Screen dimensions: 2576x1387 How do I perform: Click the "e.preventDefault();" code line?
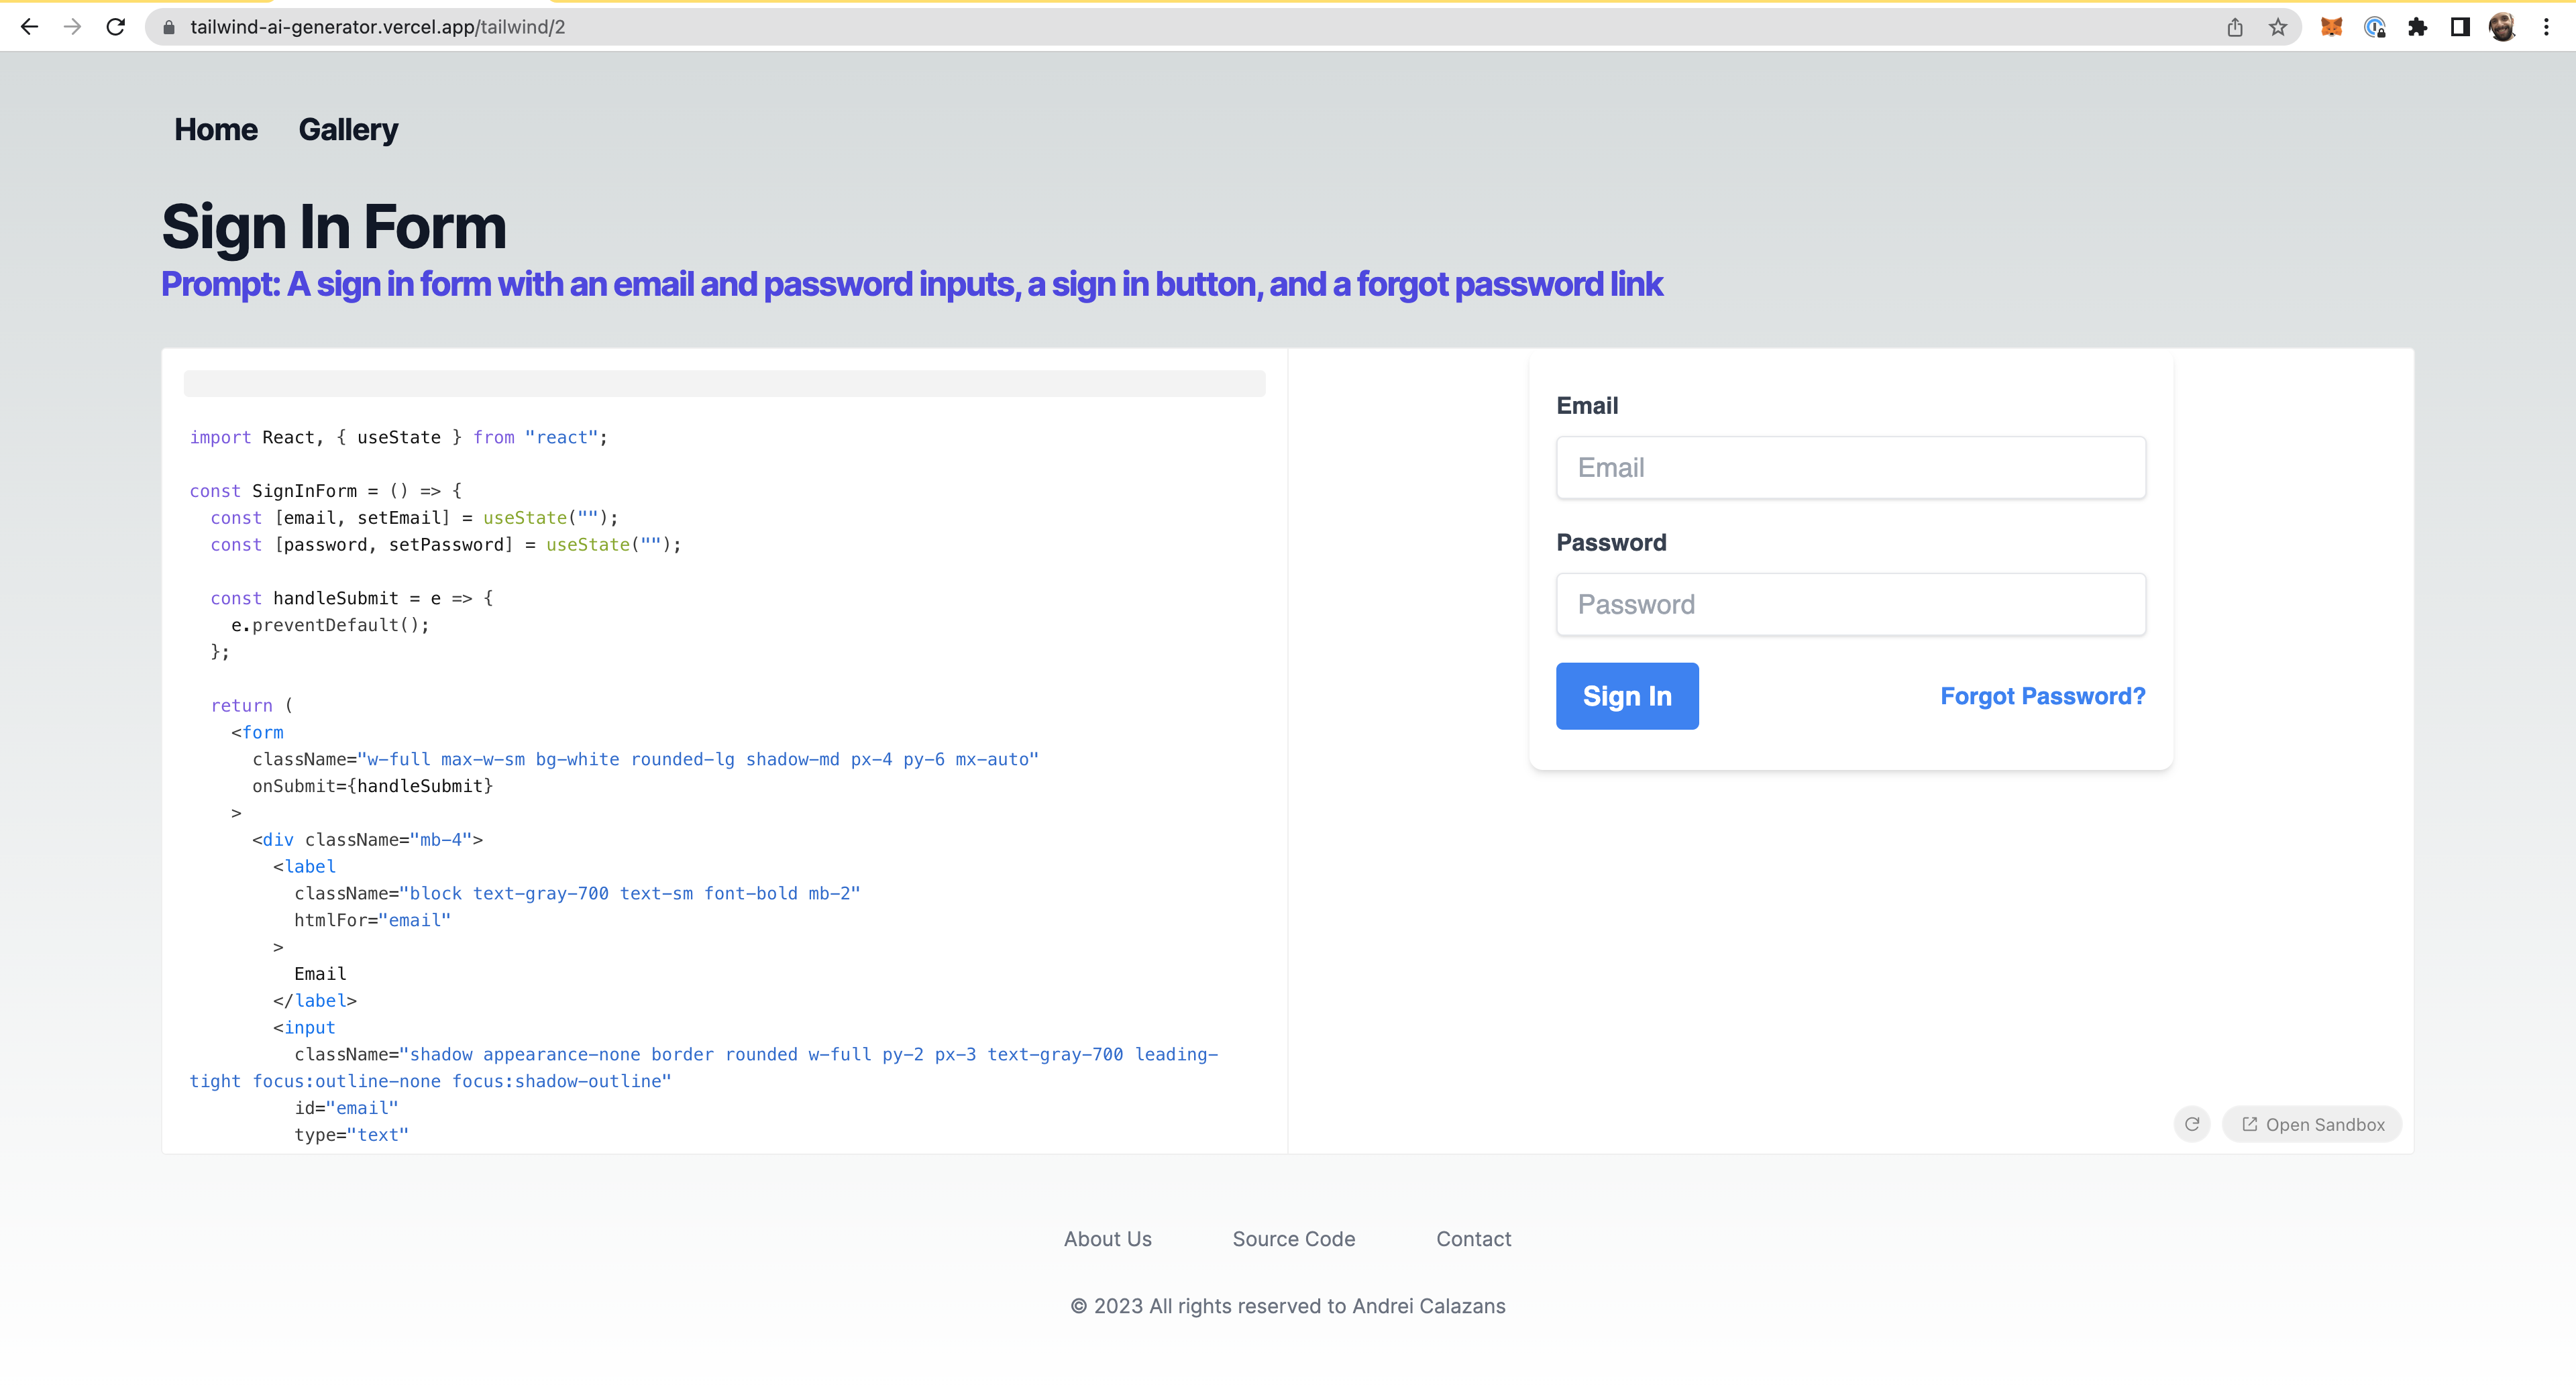click(330, 624)
